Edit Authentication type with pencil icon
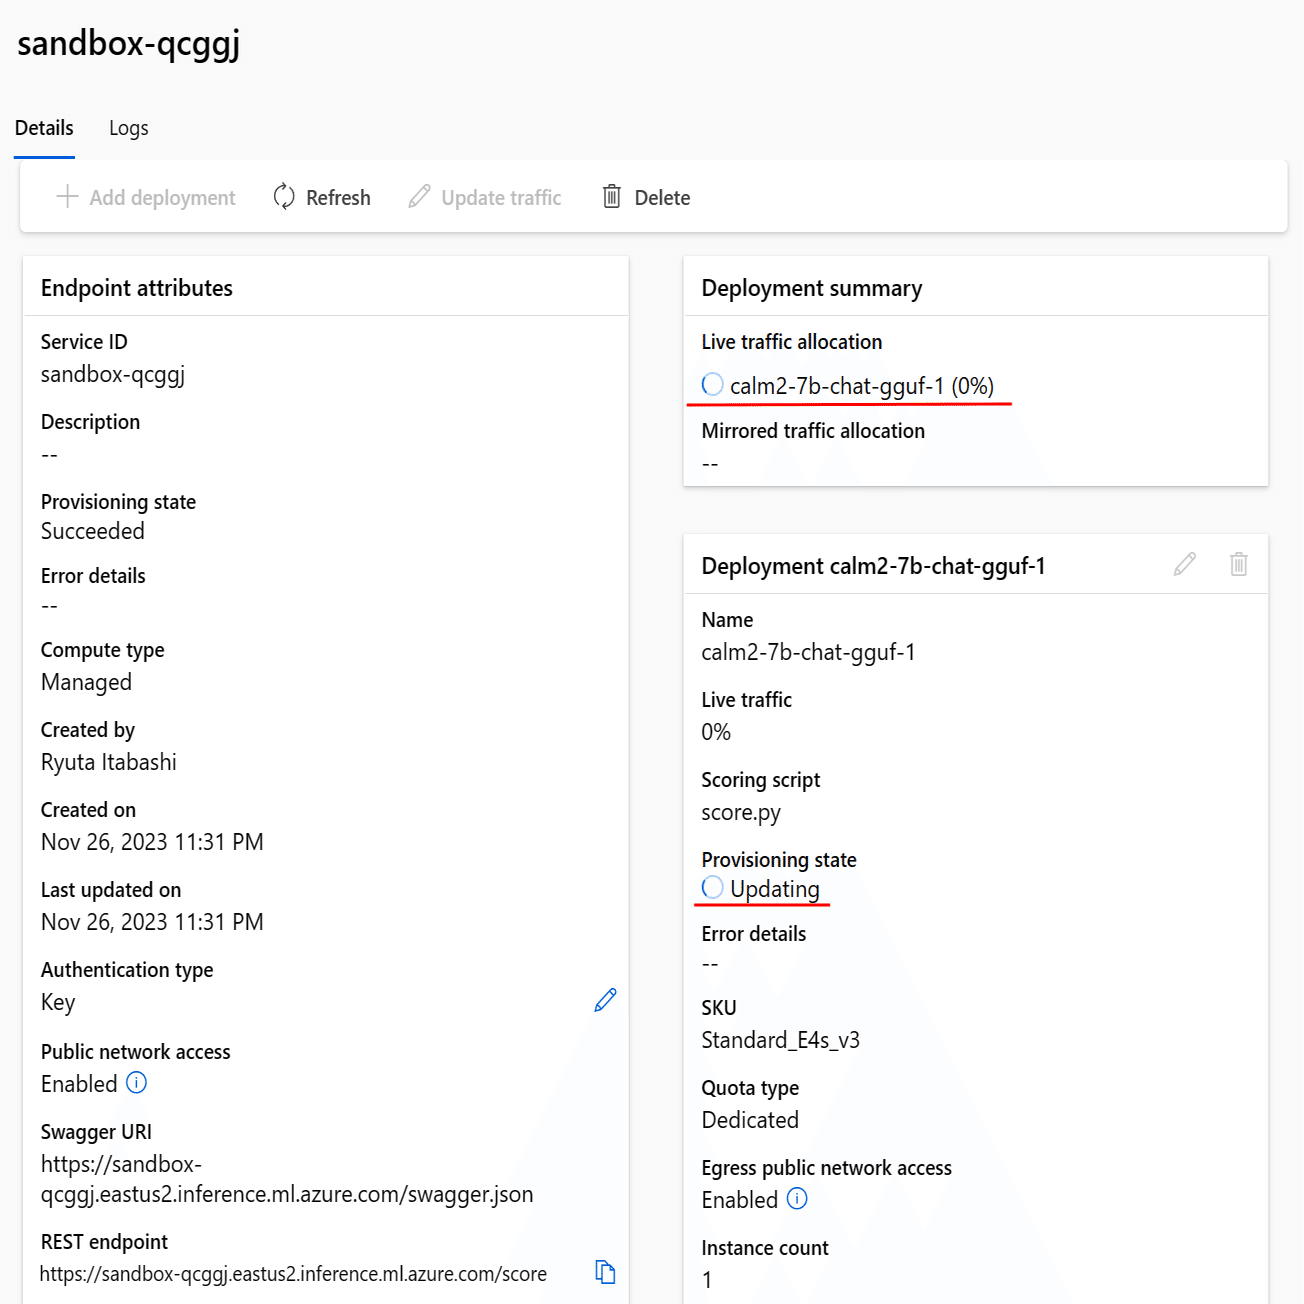 point(605,1000)
